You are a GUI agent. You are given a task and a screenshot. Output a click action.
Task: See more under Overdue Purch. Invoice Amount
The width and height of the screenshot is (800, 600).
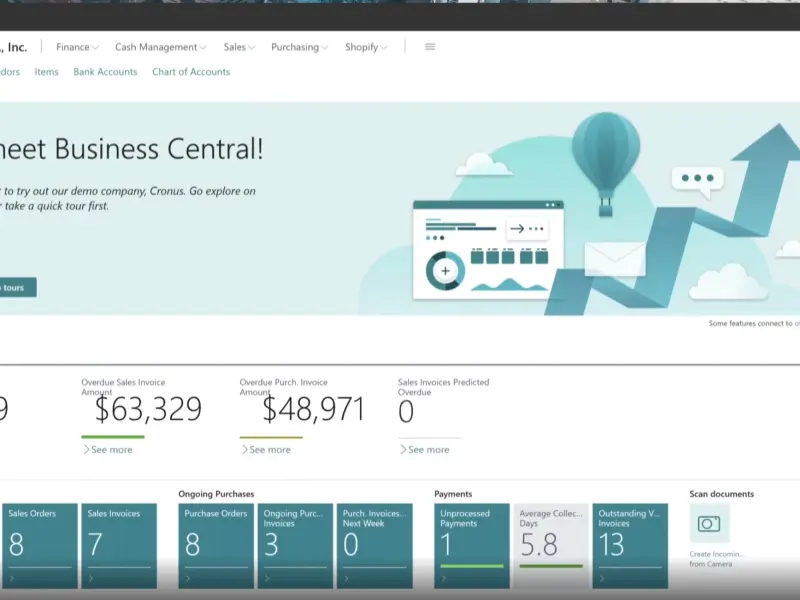(266, 450)
